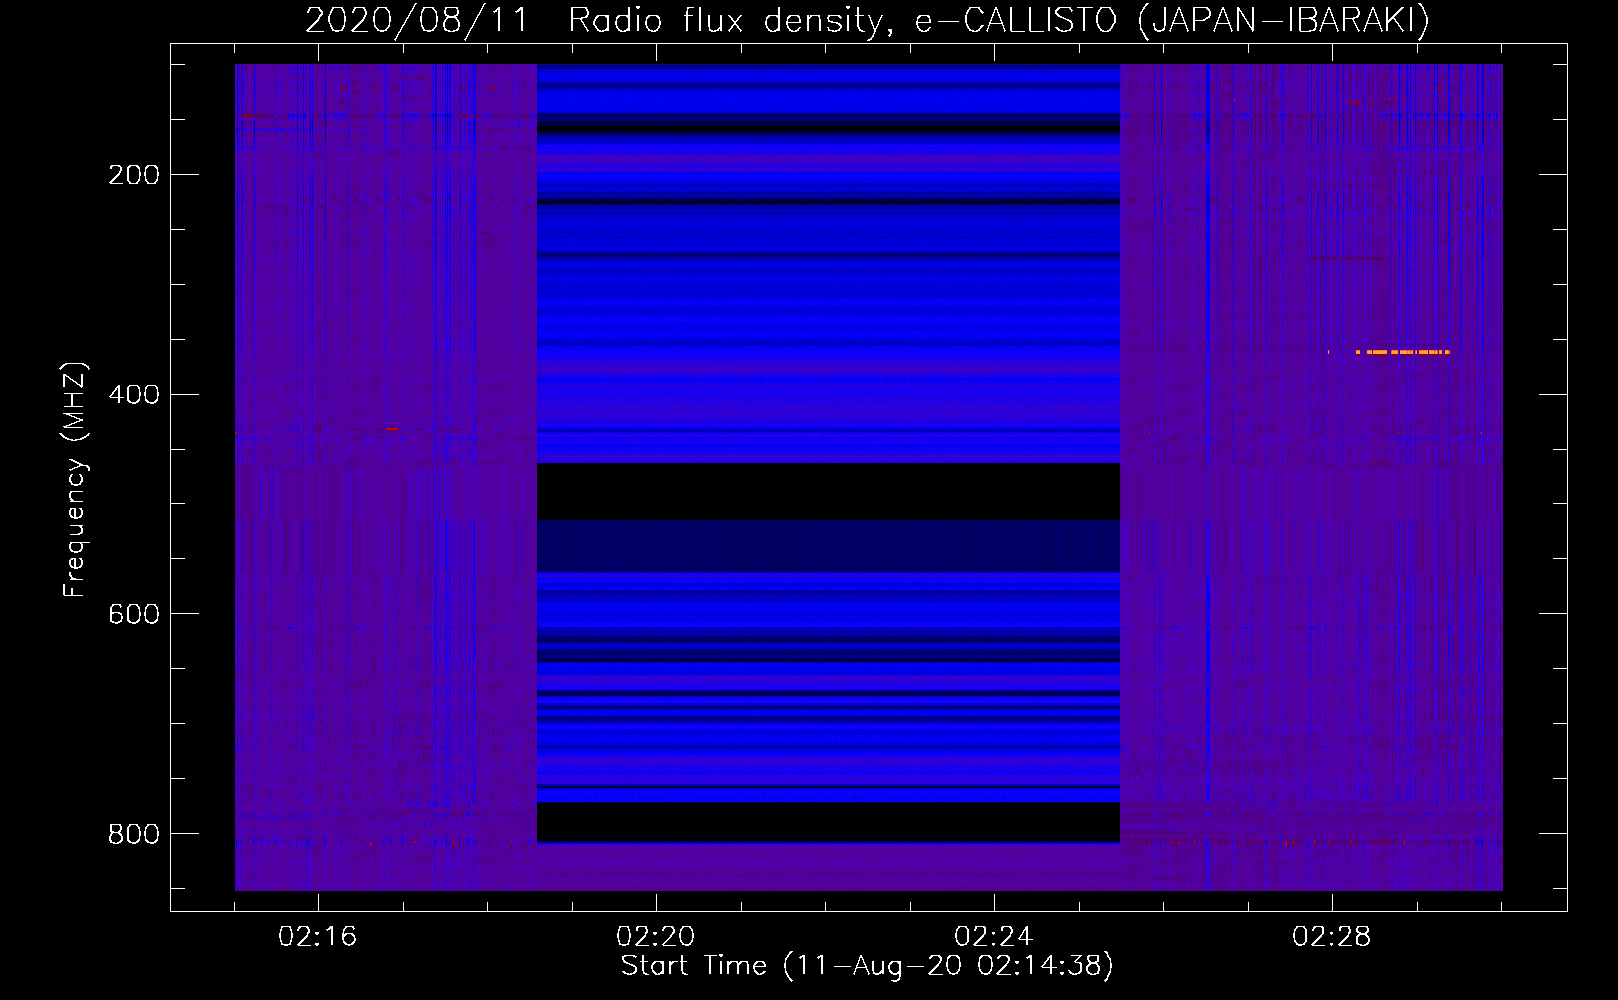Click the 200 frequency tick label
Viewport: 1618px width, 1000px height.
134,175
